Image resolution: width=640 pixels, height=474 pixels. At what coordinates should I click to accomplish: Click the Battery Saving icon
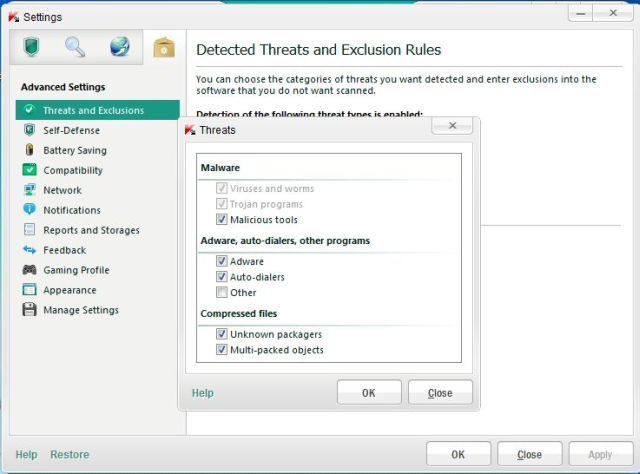[29, 150]
